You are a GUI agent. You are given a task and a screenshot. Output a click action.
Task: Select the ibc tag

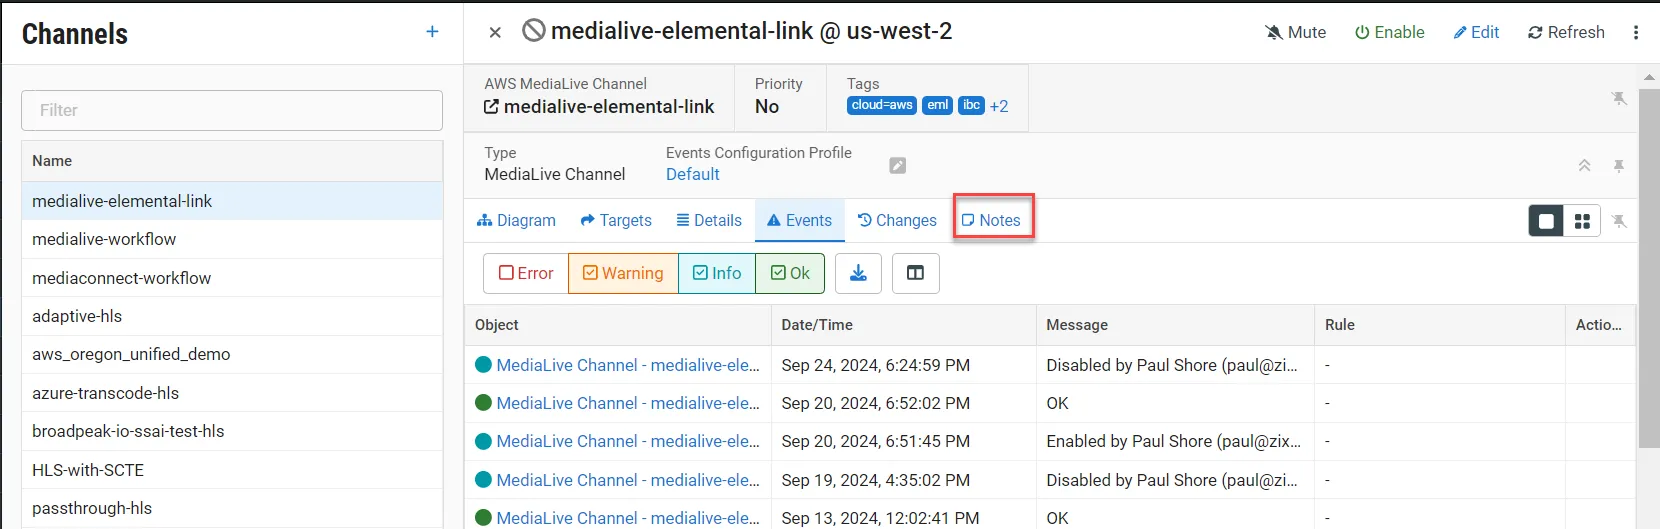coord(971,105)
